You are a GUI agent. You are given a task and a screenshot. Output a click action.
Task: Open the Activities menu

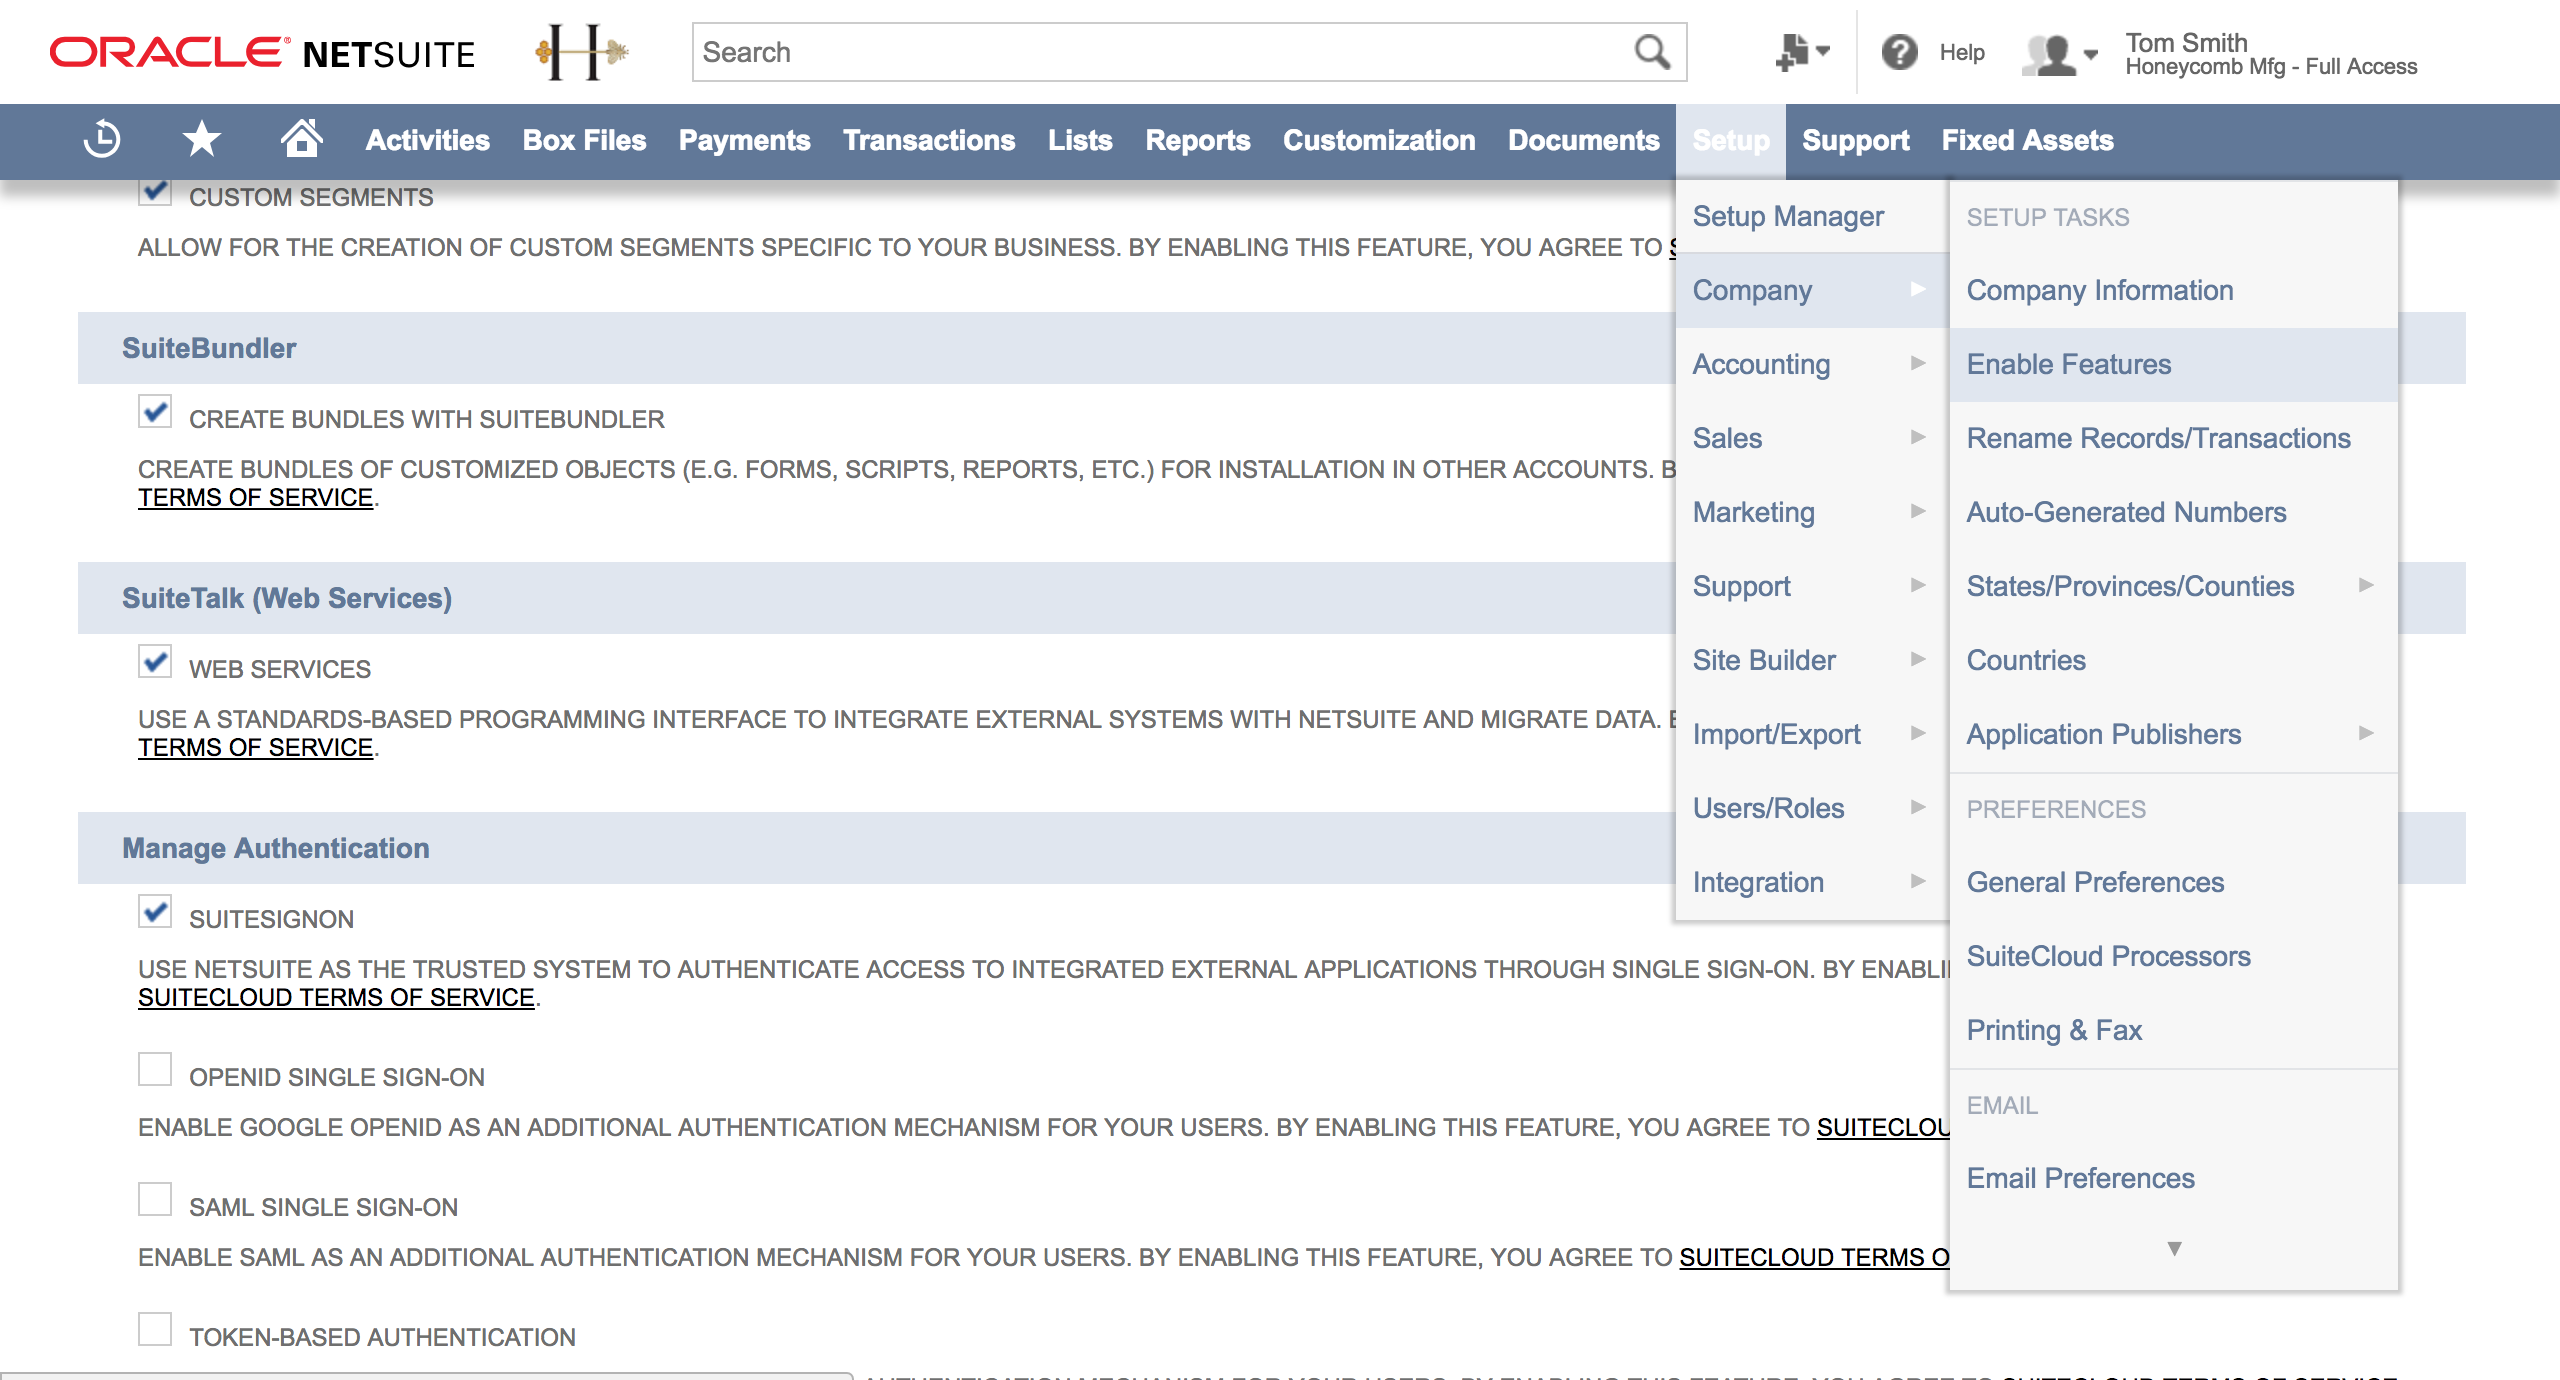click(x=427, y=140)
